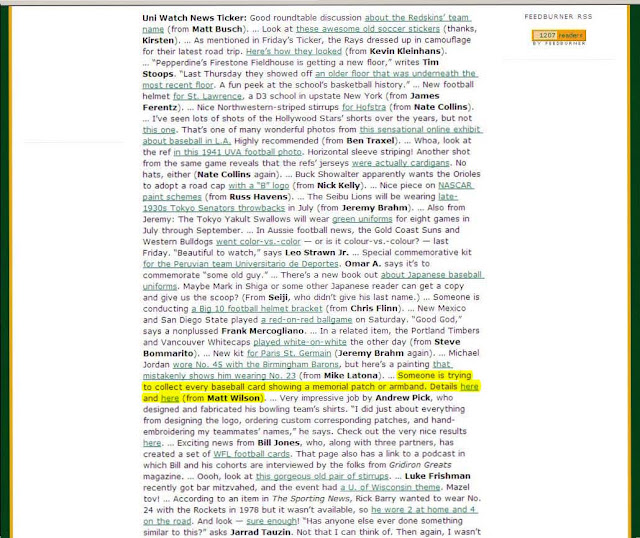Open 'an older floor that was underneath' link
Image resolution: width=640 pixels, height=538 pixels.
396,74
